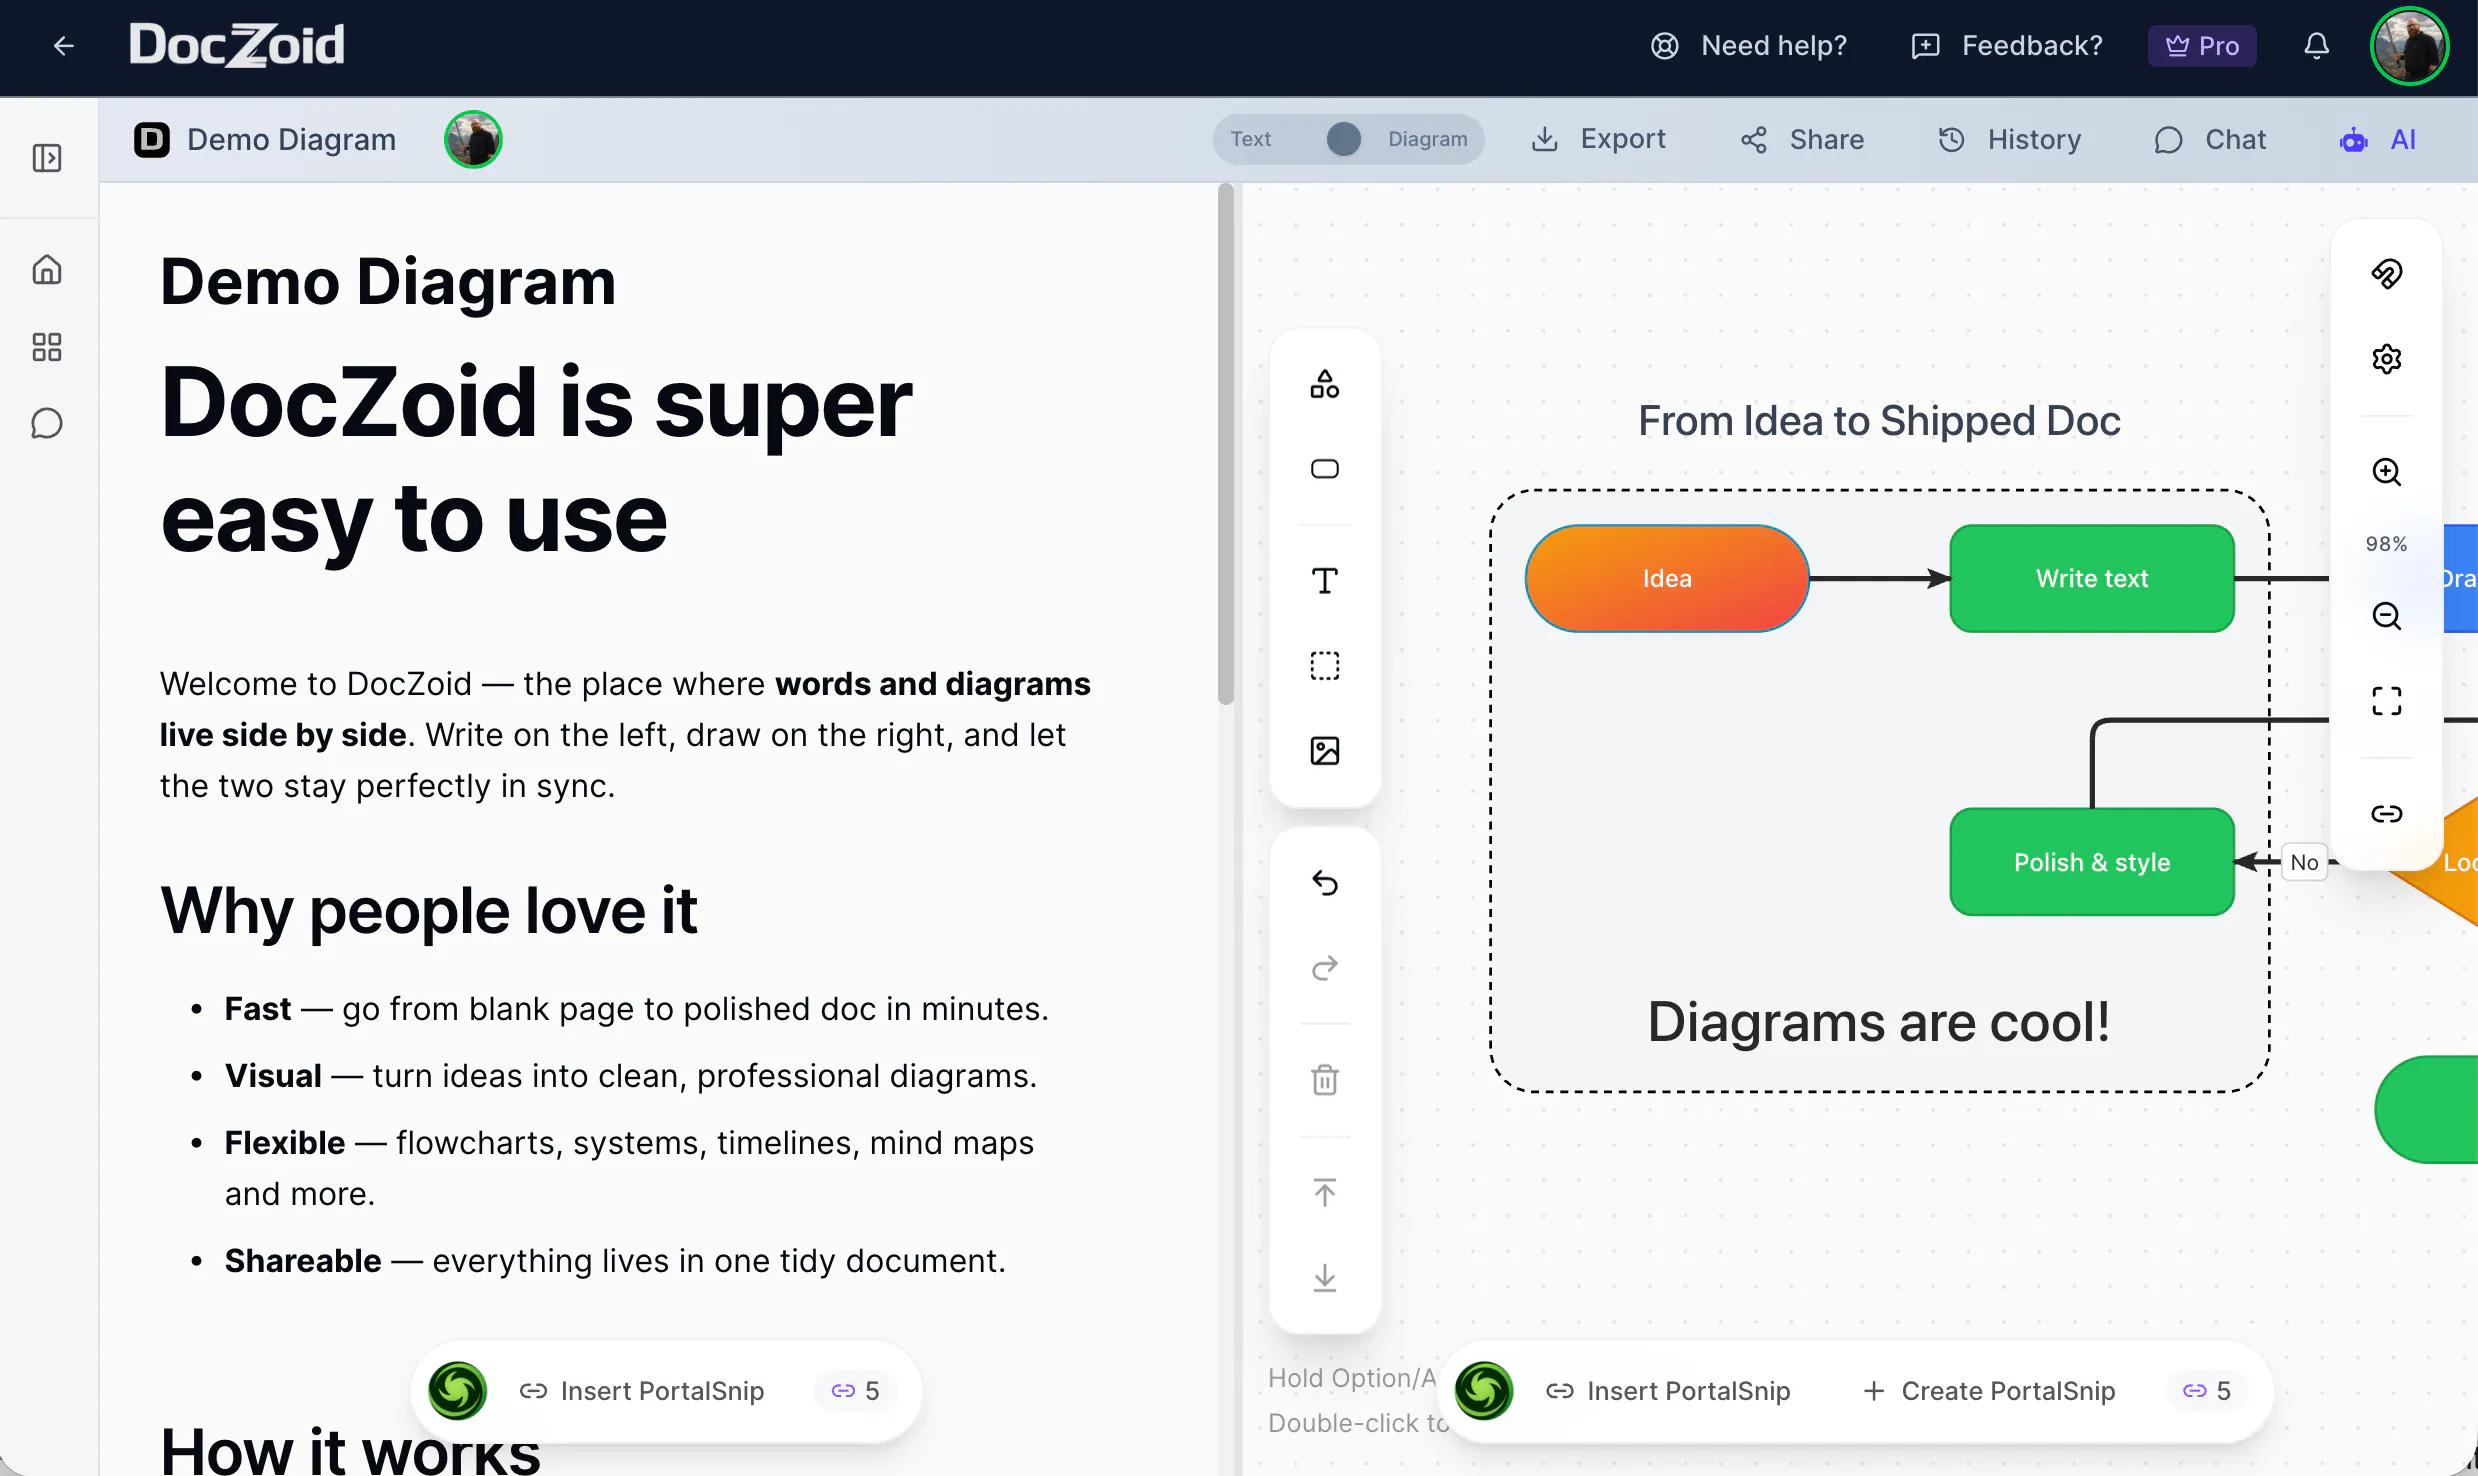Open the dashboard grid icon in sidebar

47,347
